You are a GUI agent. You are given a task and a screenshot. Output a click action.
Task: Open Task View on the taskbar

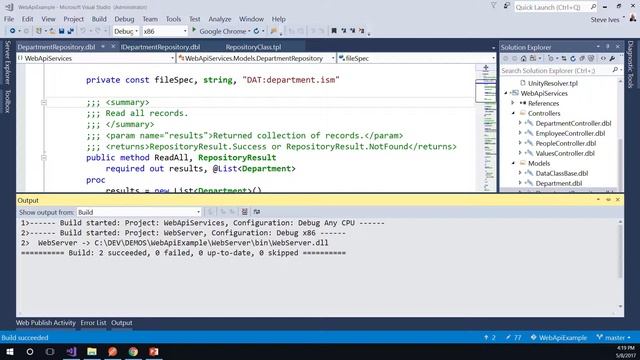click(50, 351)
